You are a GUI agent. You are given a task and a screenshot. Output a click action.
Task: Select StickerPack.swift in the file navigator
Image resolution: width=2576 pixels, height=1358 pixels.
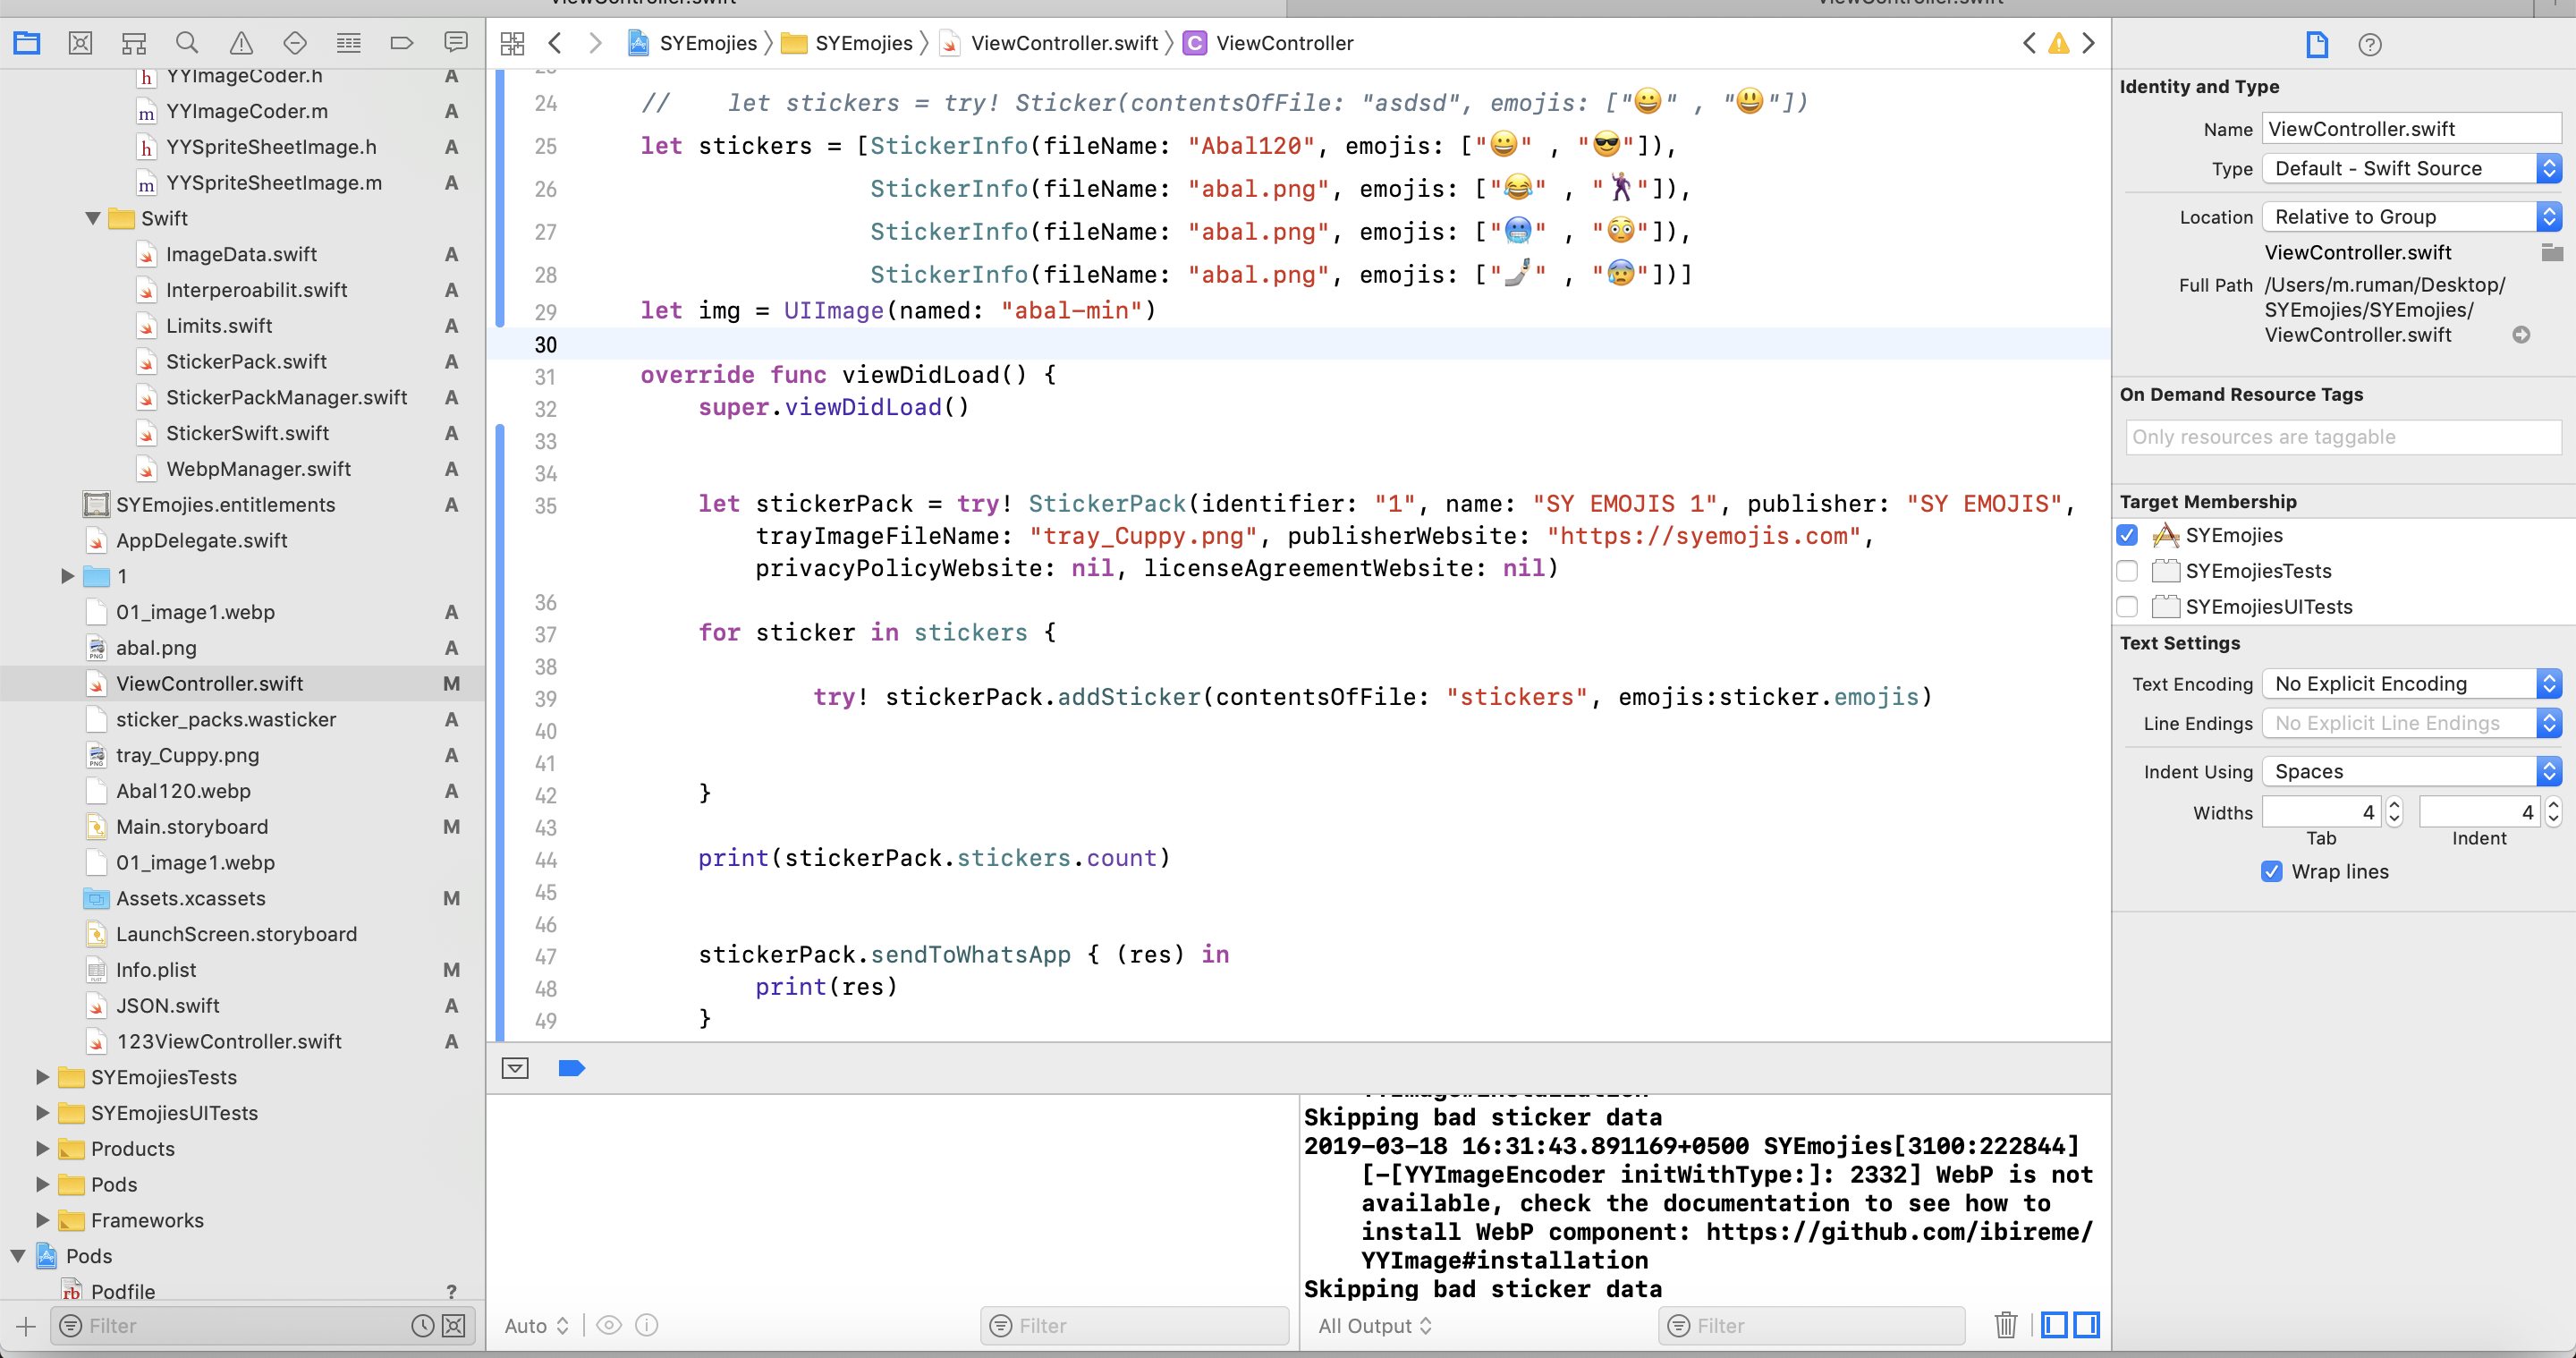coord(246,362)
